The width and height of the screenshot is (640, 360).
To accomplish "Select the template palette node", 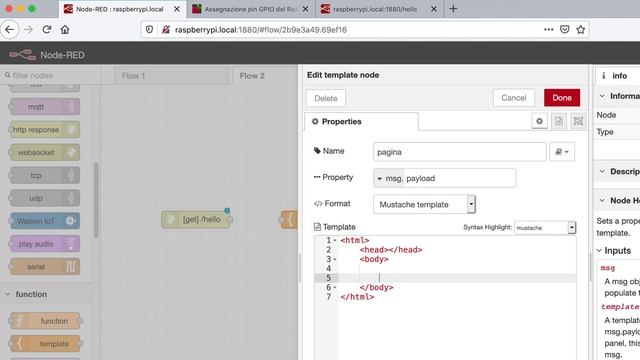I will [45, 344].
